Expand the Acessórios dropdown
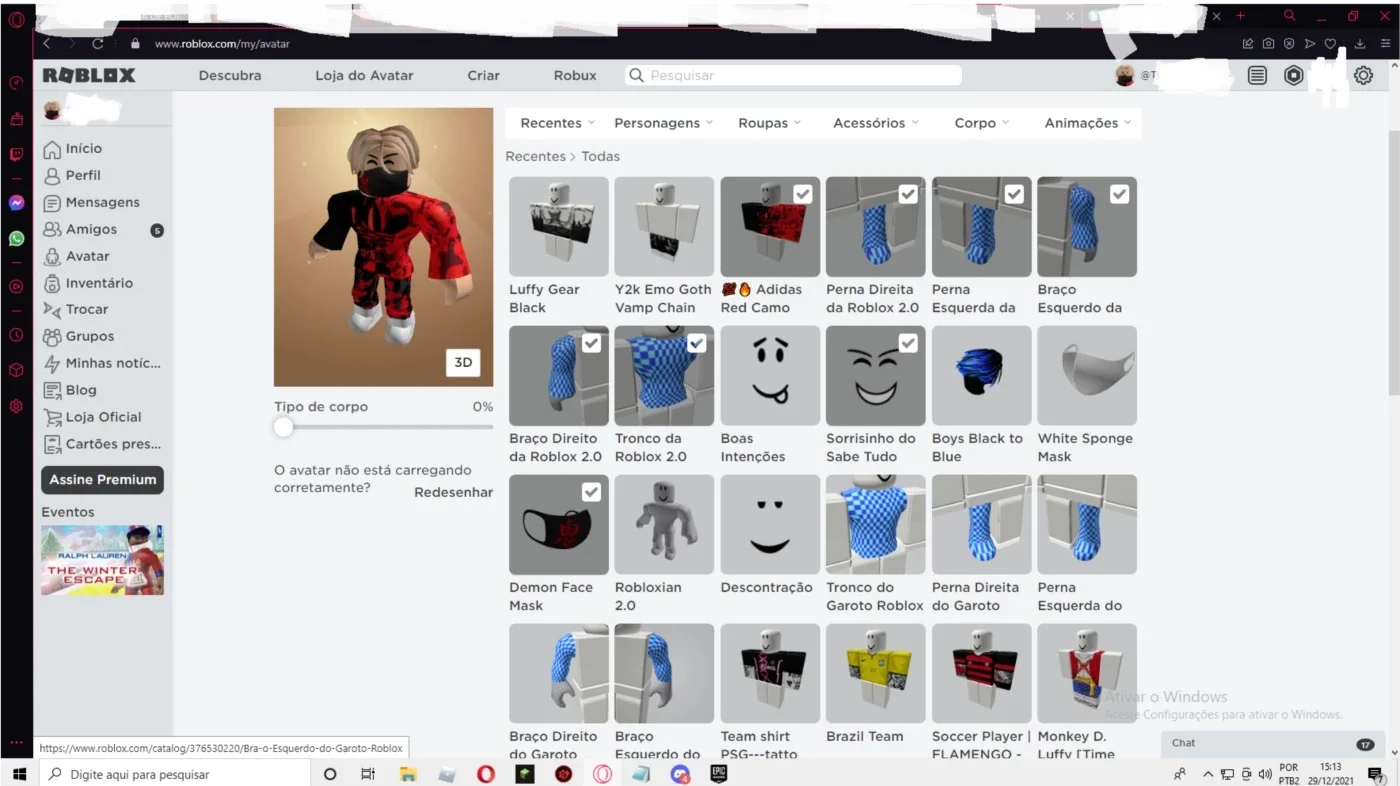The image size is (1400, 786). click(876, 123)
